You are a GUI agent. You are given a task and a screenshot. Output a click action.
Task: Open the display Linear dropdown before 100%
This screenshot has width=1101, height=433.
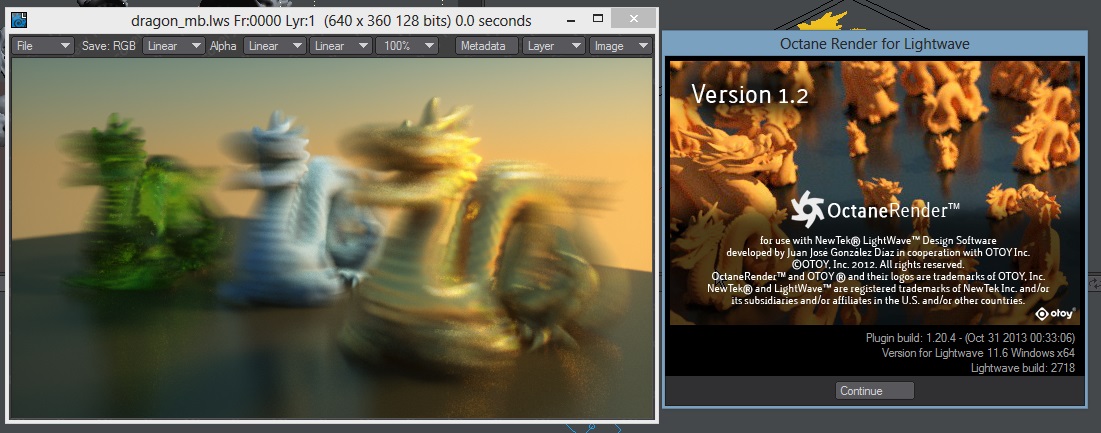click(x=341, y=46)
